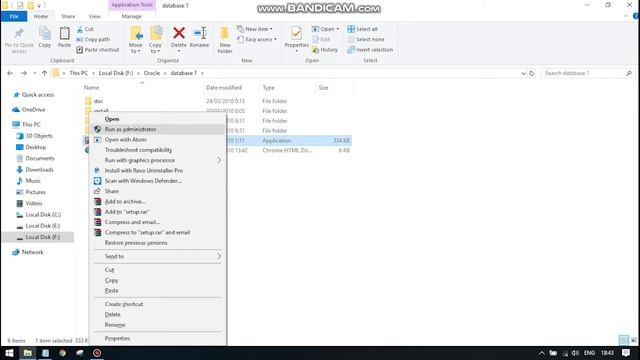Click Cut in the Clipboard group
The image size is (640, 360).
(85, 29)
